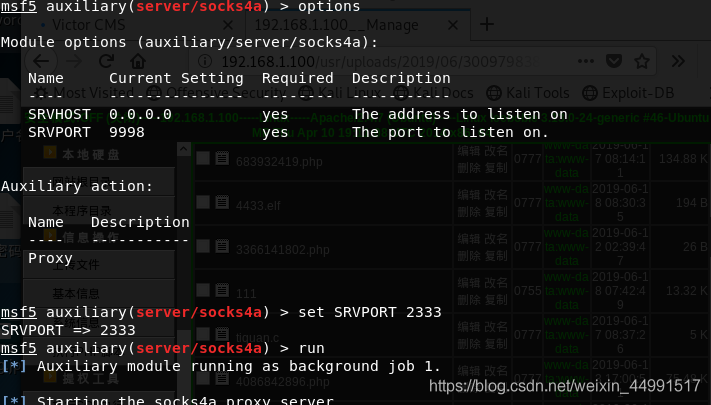This screenshot has height=405, width=711.
Task: Tick the checkbox for 4433.elf
Action: 203,202
